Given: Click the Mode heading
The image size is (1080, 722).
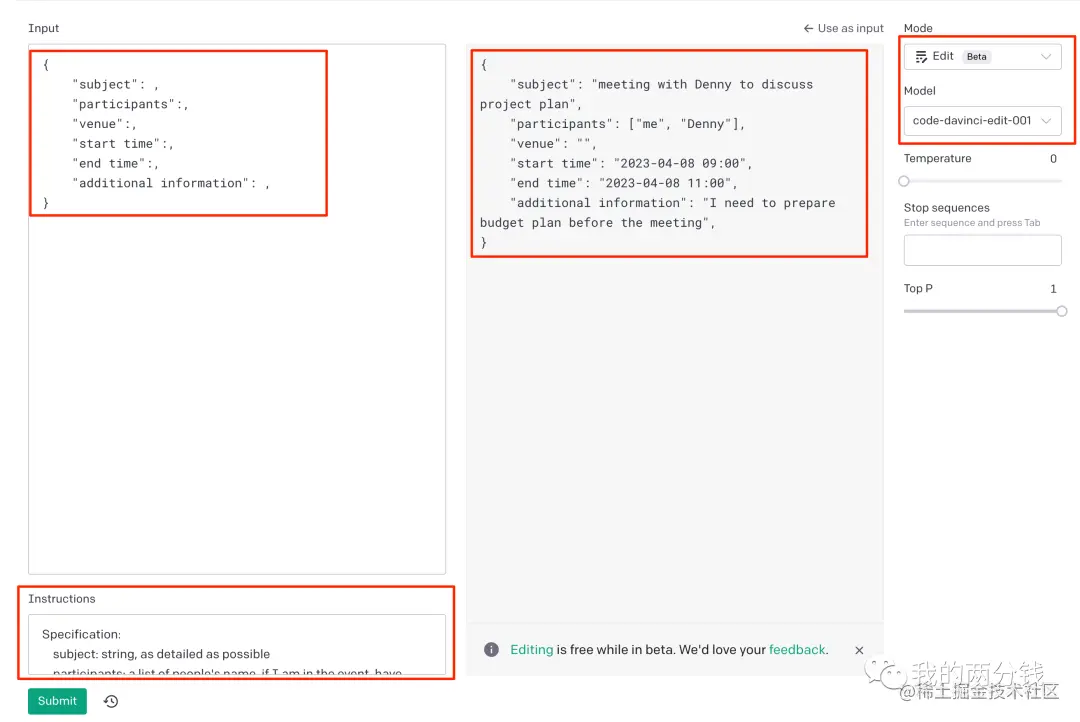Looking at the screenshot, I should click(918, 28).
